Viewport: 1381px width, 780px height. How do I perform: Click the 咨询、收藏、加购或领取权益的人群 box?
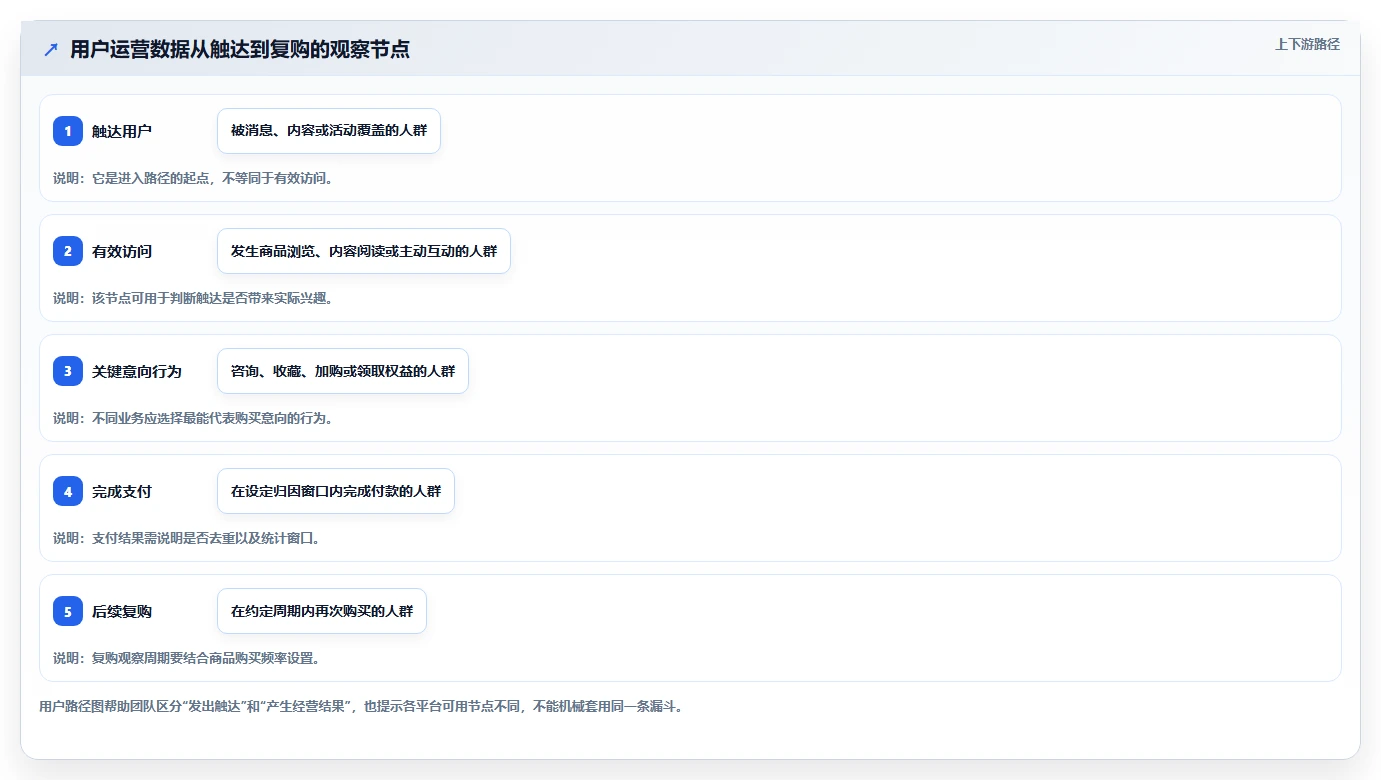point(343,371)
